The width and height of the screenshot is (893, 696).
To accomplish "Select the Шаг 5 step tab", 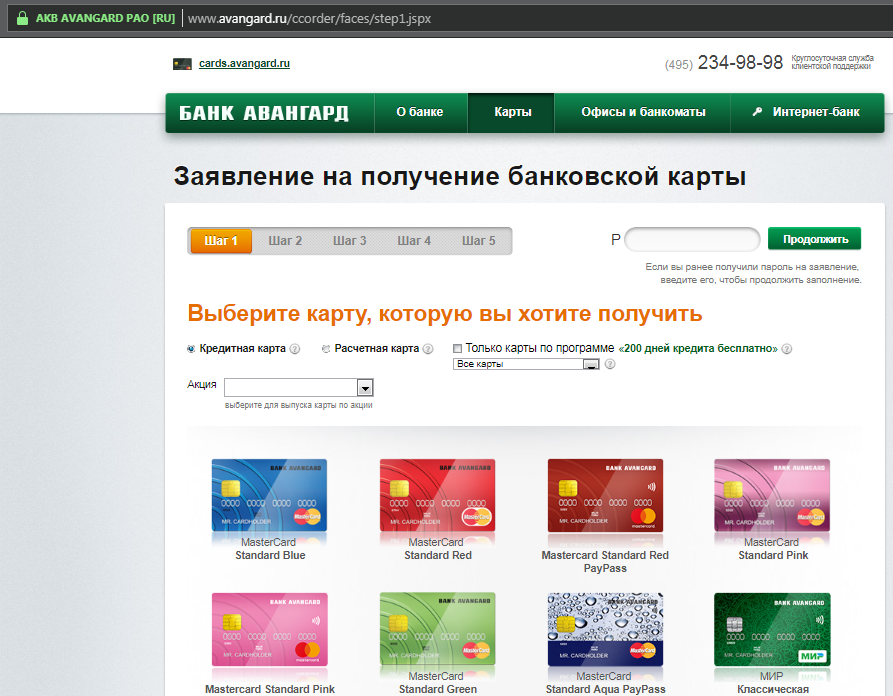I will [478, 241].
